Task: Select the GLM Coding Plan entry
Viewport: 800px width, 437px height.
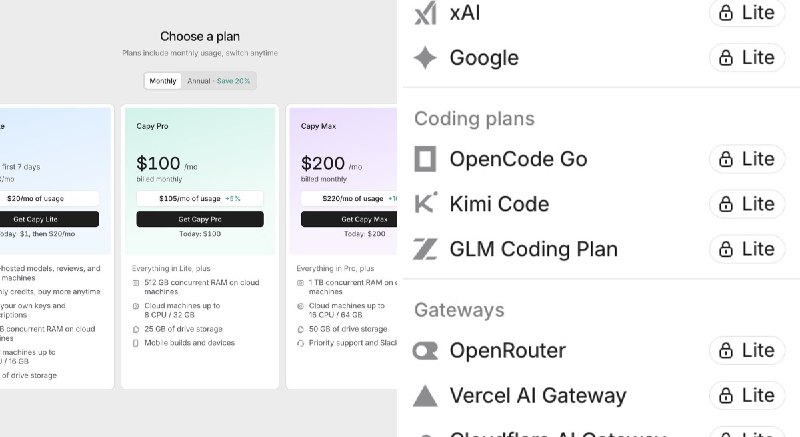Action: point(599,249)
